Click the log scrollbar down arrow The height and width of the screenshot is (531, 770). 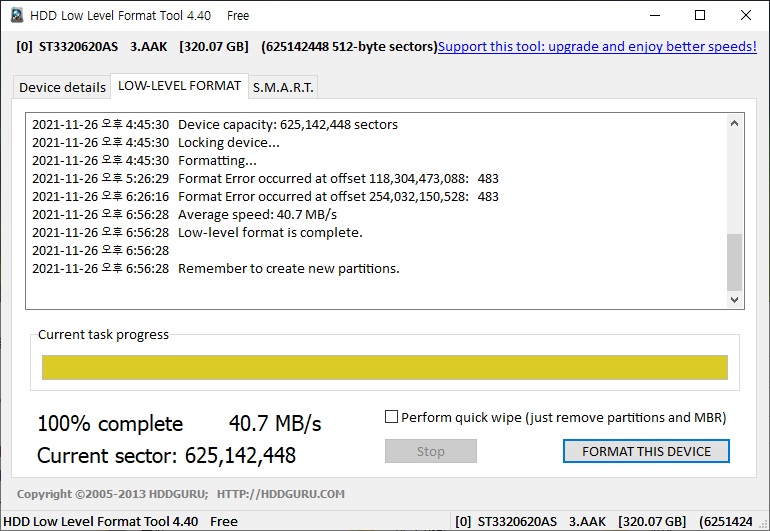tap(734, 300)
